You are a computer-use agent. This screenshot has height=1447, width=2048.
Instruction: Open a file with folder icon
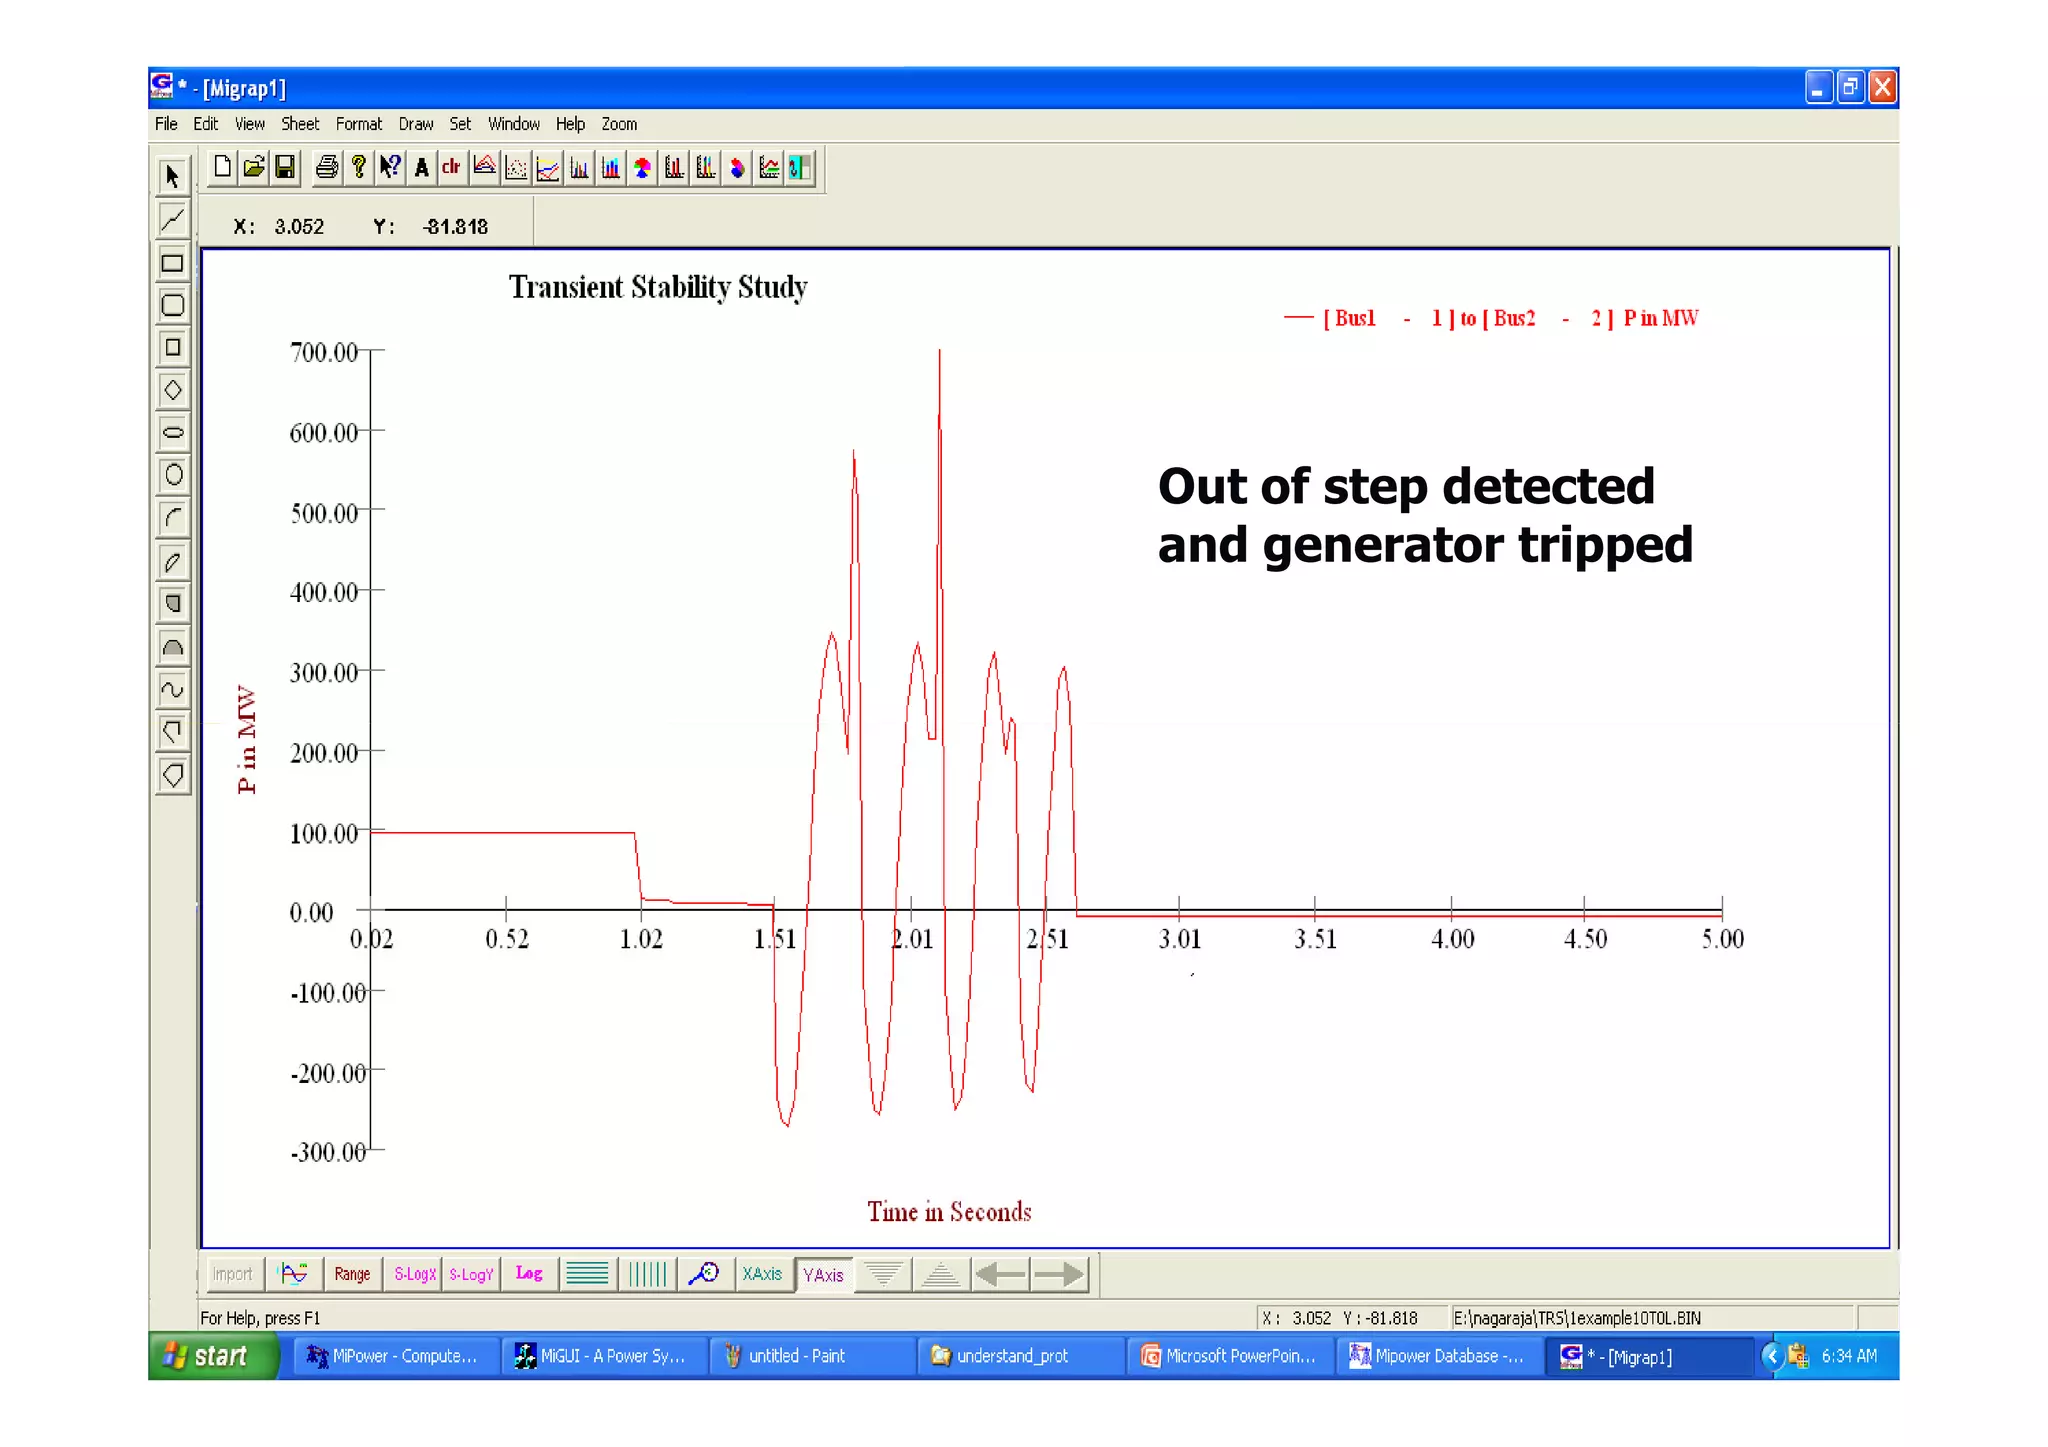coord(254,167)
